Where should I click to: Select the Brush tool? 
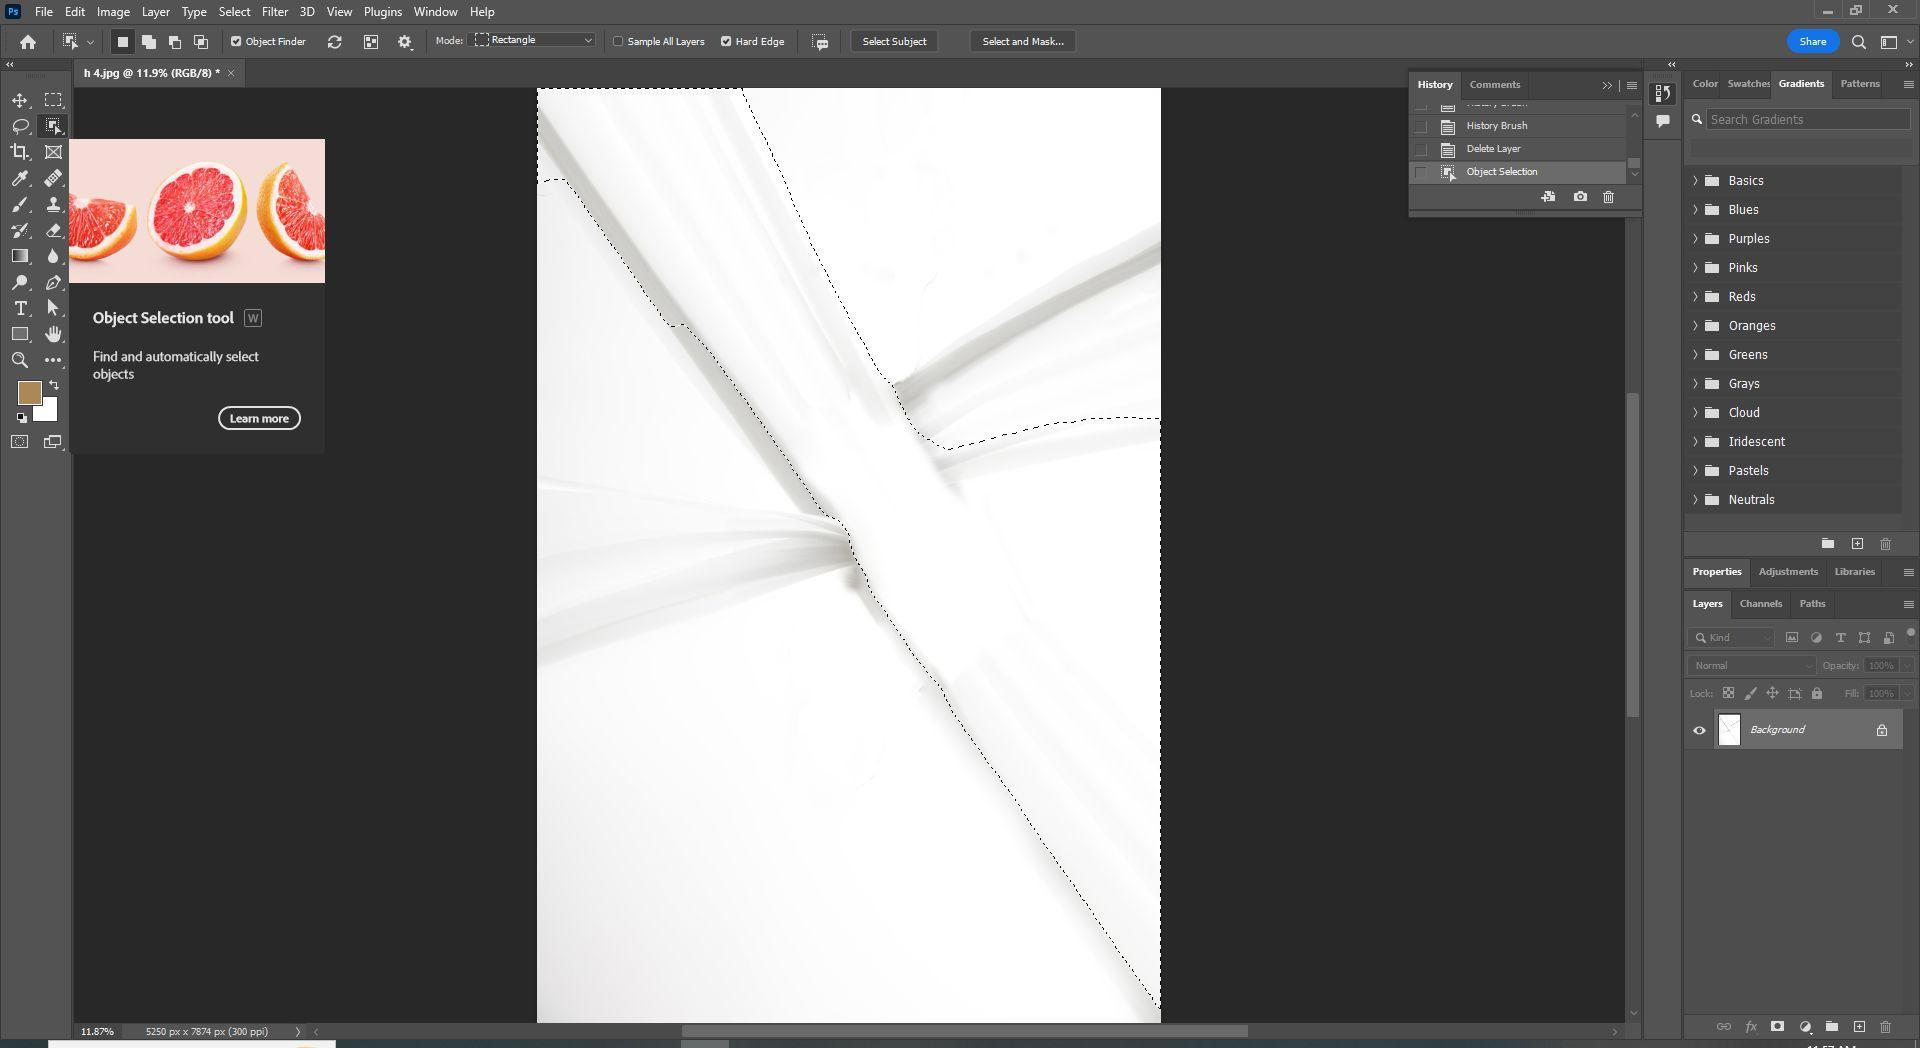click(20, 204)
